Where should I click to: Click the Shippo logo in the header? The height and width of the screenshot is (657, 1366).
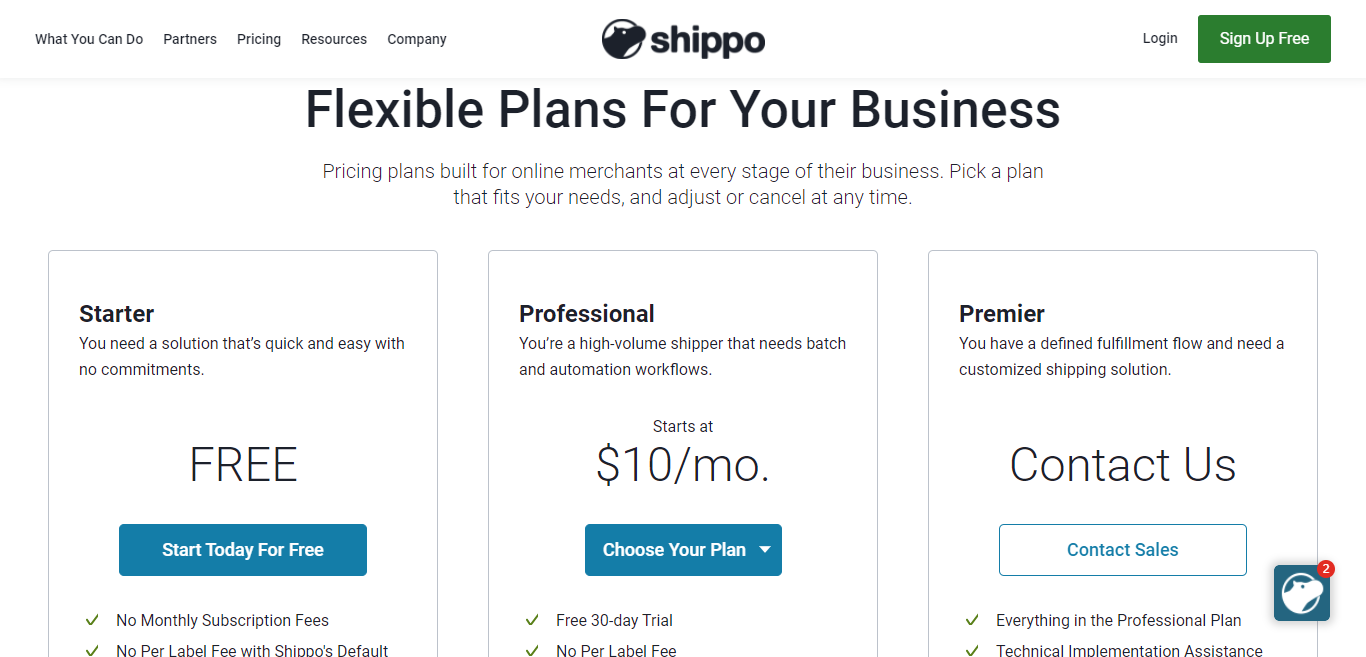[683, 39]
